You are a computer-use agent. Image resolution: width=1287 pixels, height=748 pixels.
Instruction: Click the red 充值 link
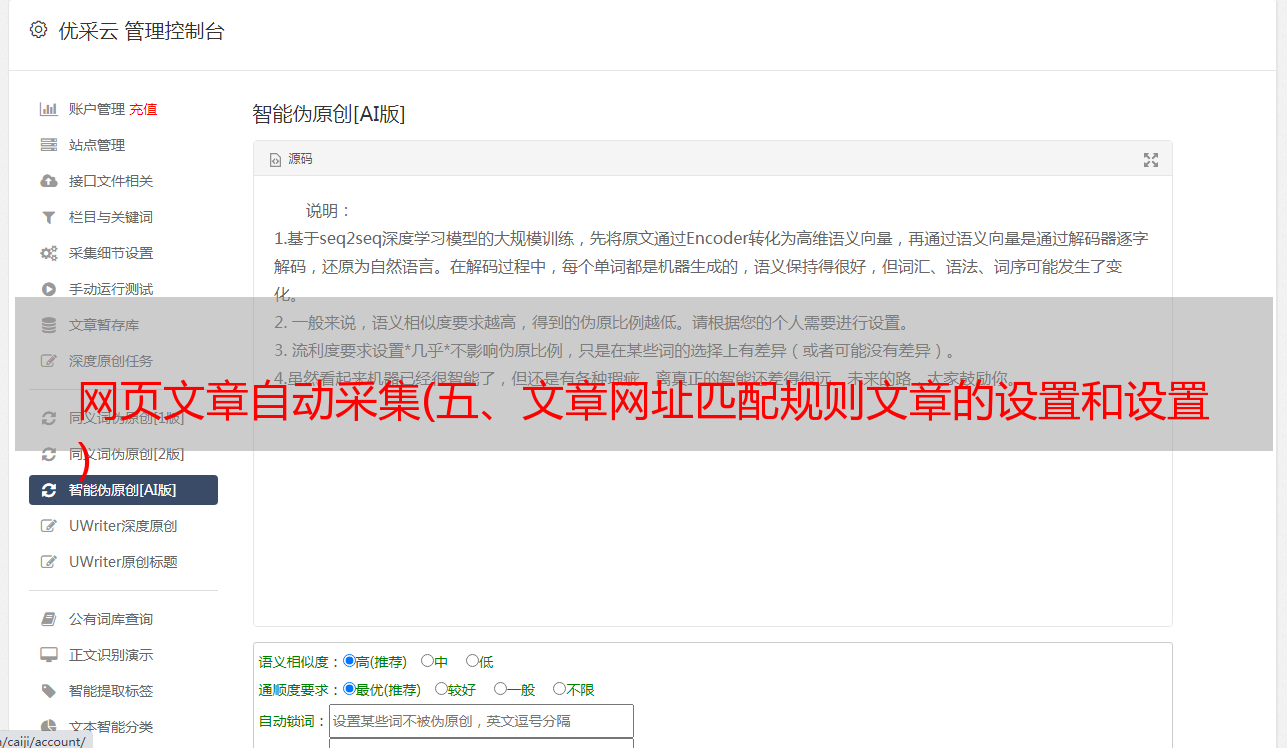click(x=143, y=109)
